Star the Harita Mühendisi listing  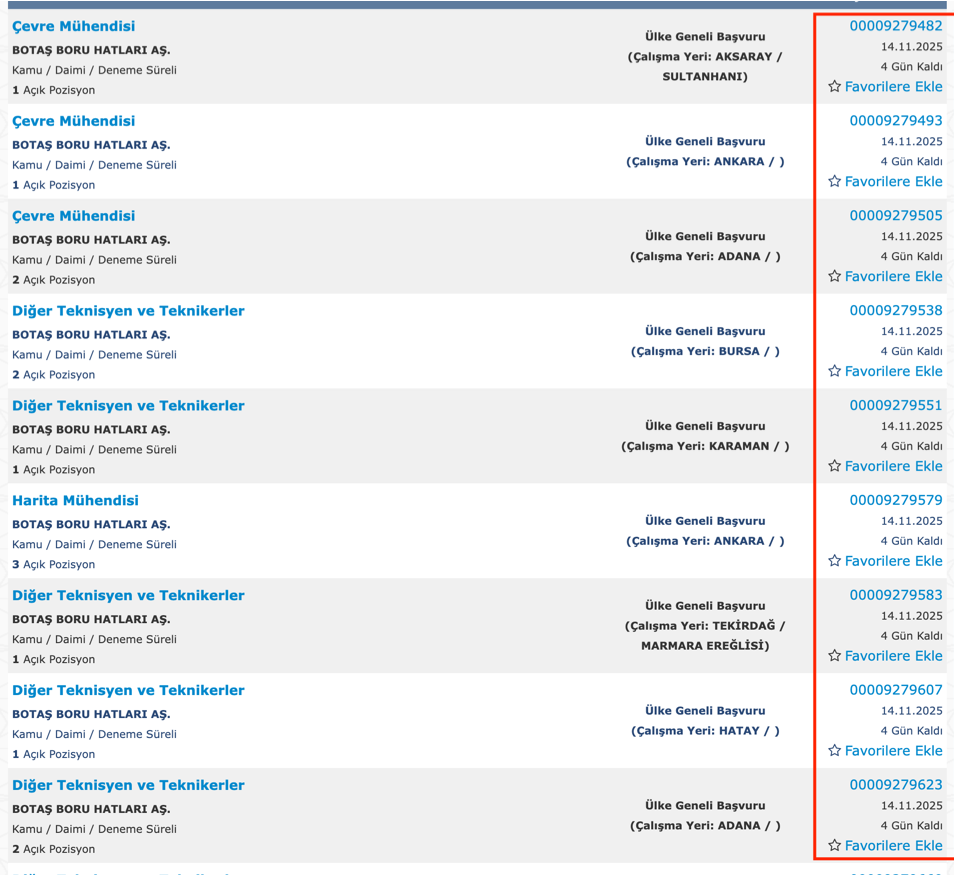coord(834,561)
